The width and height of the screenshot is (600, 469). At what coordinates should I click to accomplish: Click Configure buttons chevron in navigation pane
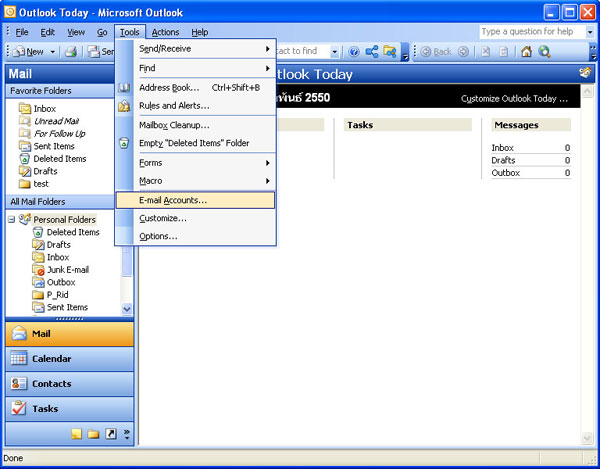click(x=127, y=434)
